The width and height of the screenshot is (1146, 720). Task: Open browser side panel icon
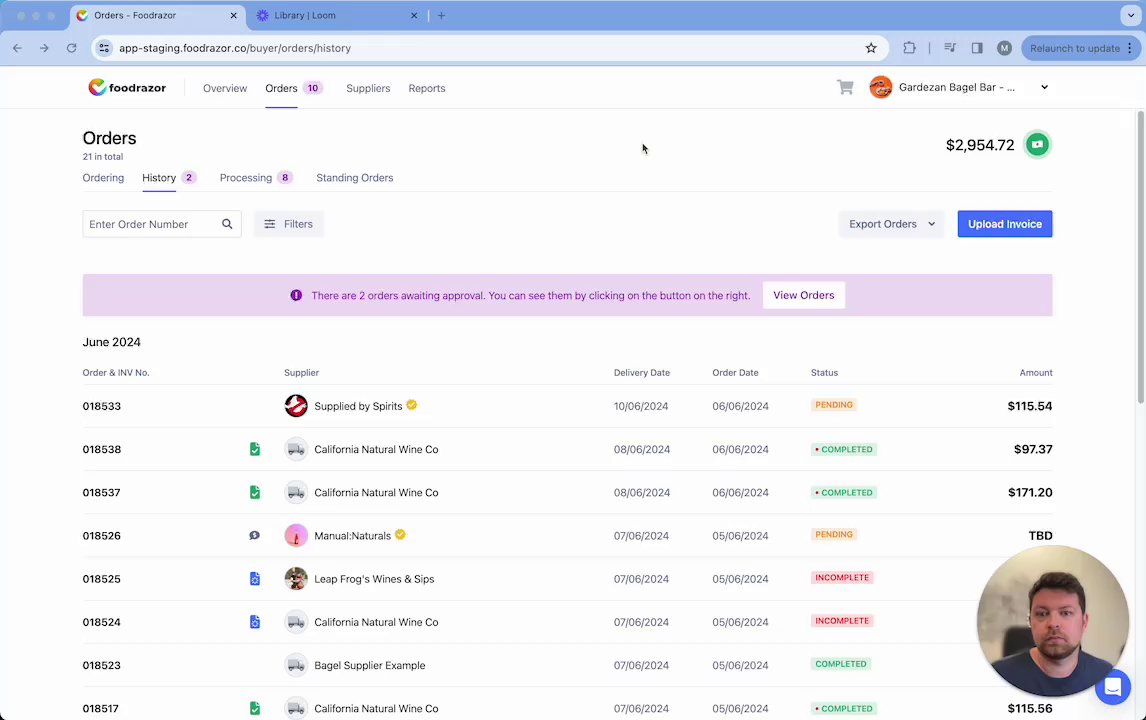977,48
